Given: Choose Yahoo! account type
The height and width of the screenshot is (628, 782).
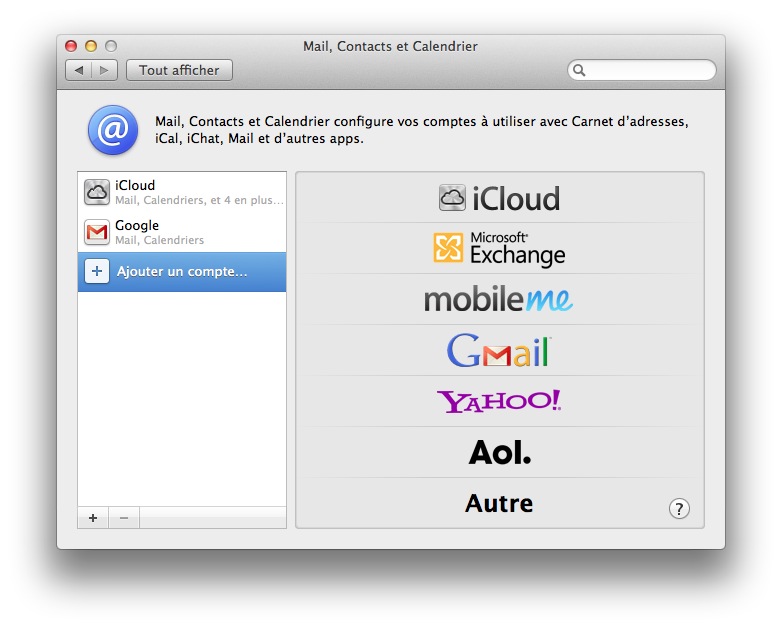Looking at the screenshot, I should pyautogui.click(x=500, y=401).
